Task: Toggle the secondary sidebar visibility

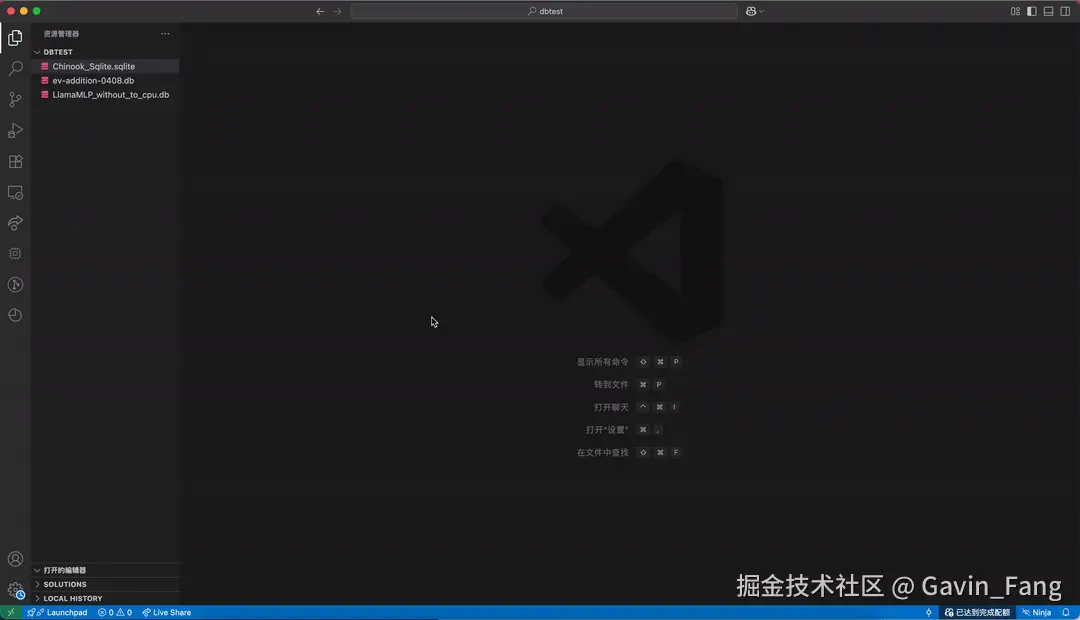Action: click(x=1065, y=11)
